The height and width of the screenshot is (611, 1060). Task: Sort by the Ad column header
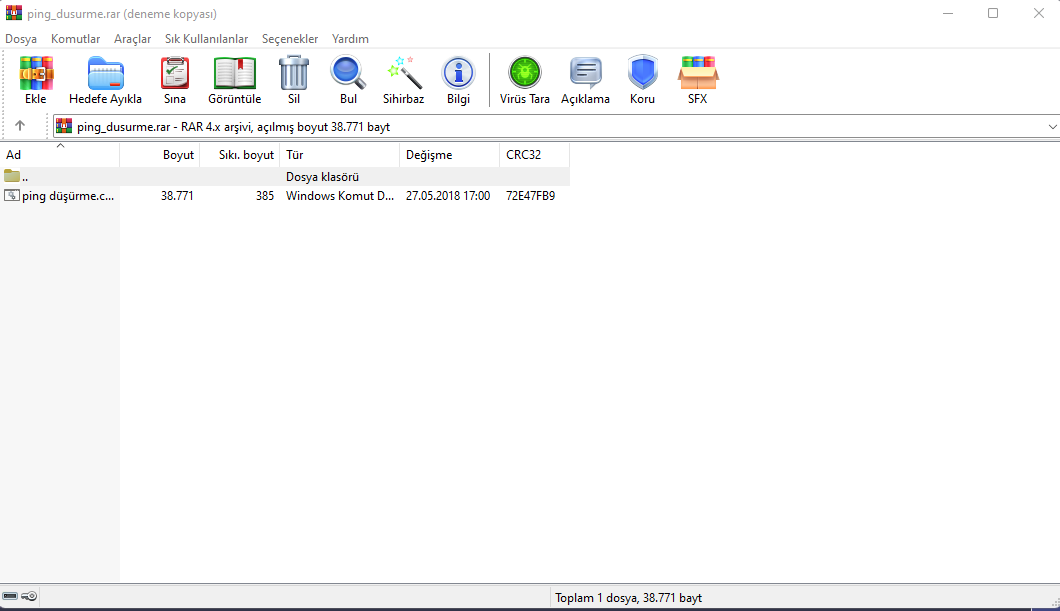pyautogui.click(x=59, y=155)
